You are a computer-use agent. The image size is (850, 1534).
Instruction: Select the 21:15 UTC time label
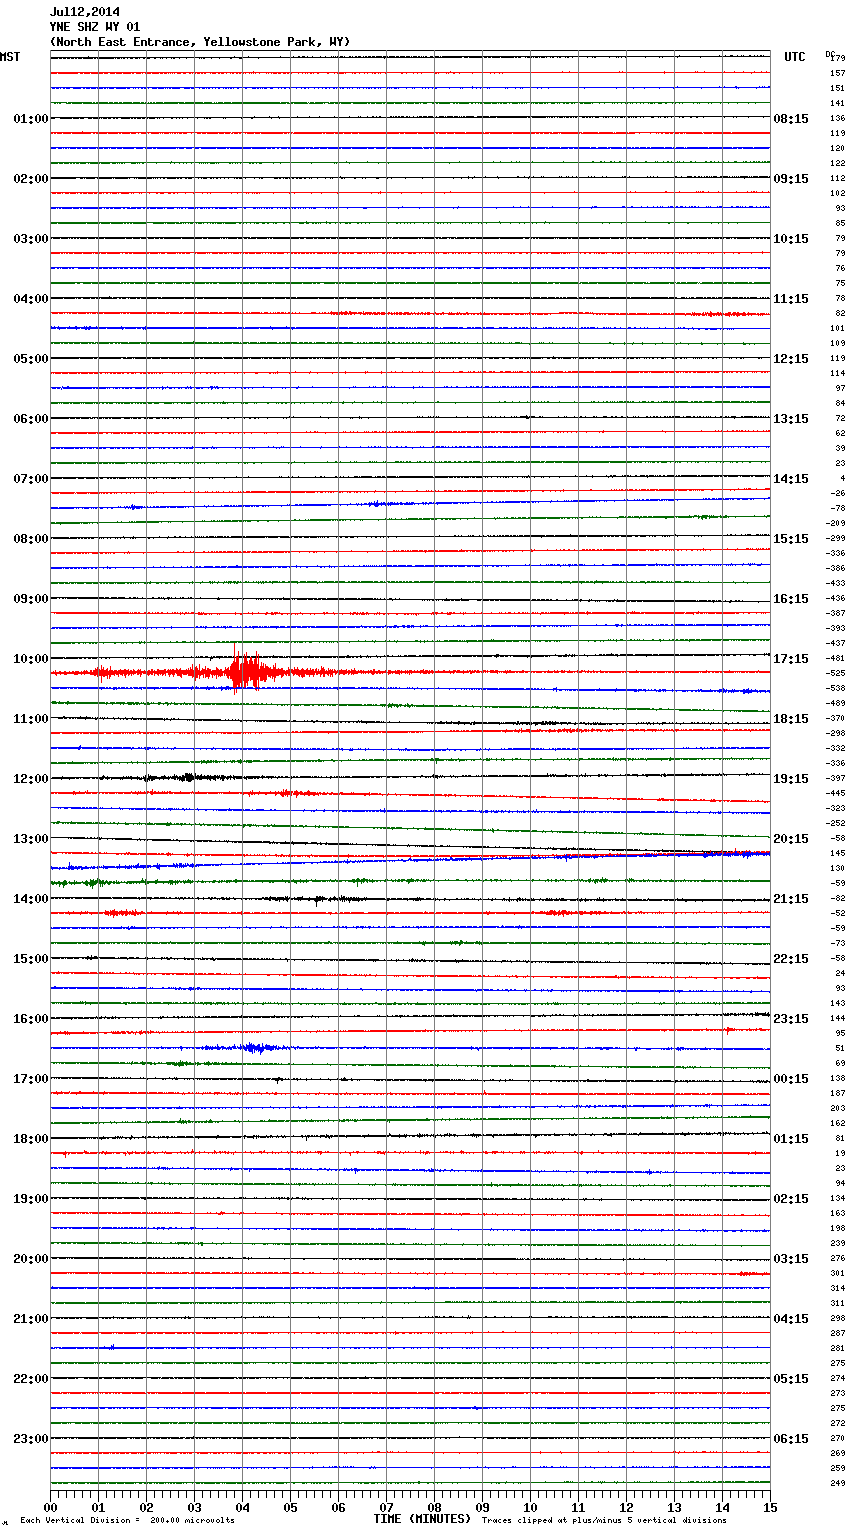pyautogui.click(x=791, y=899)
